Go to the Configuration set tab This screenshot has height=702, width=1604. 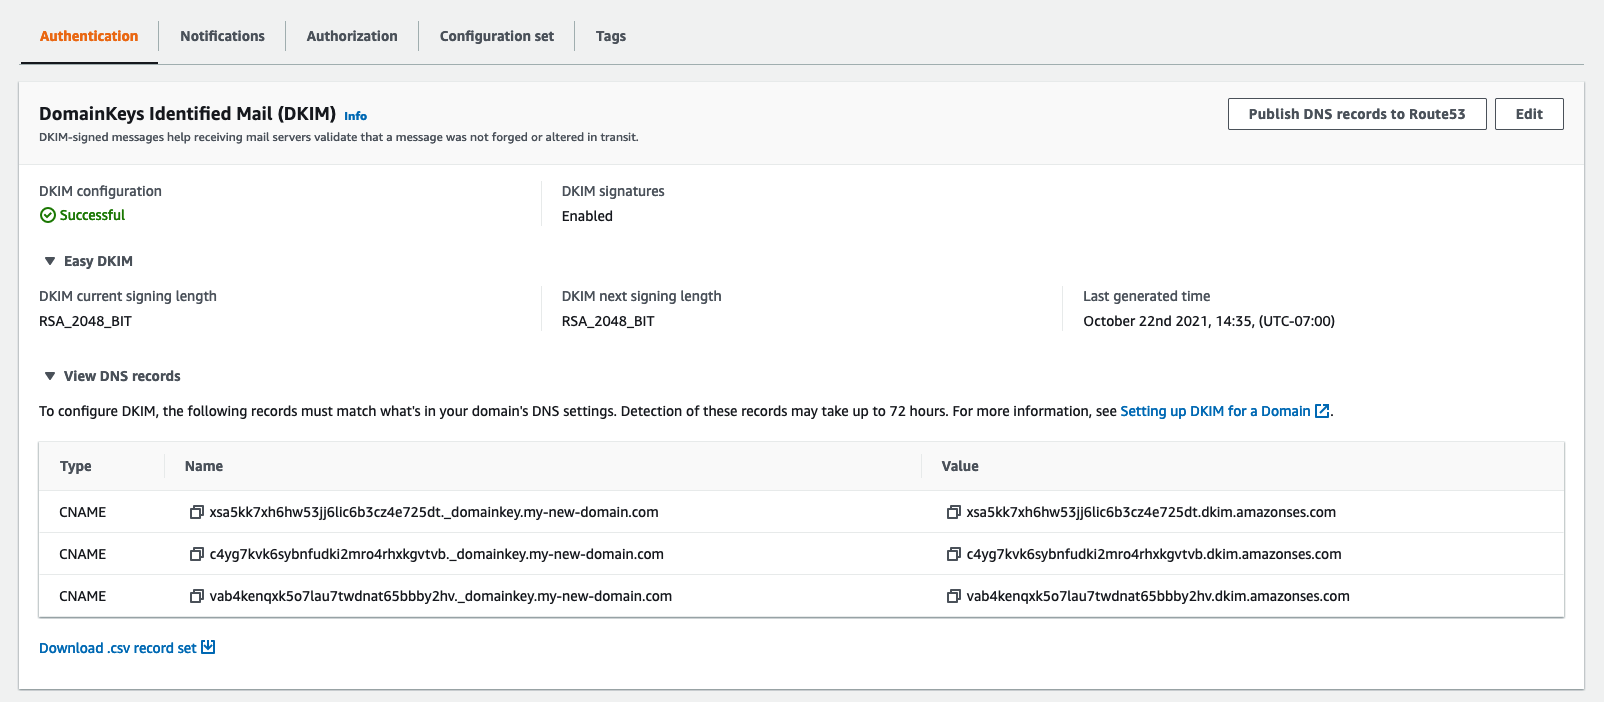pyautogui.click(x=496, y=36)
